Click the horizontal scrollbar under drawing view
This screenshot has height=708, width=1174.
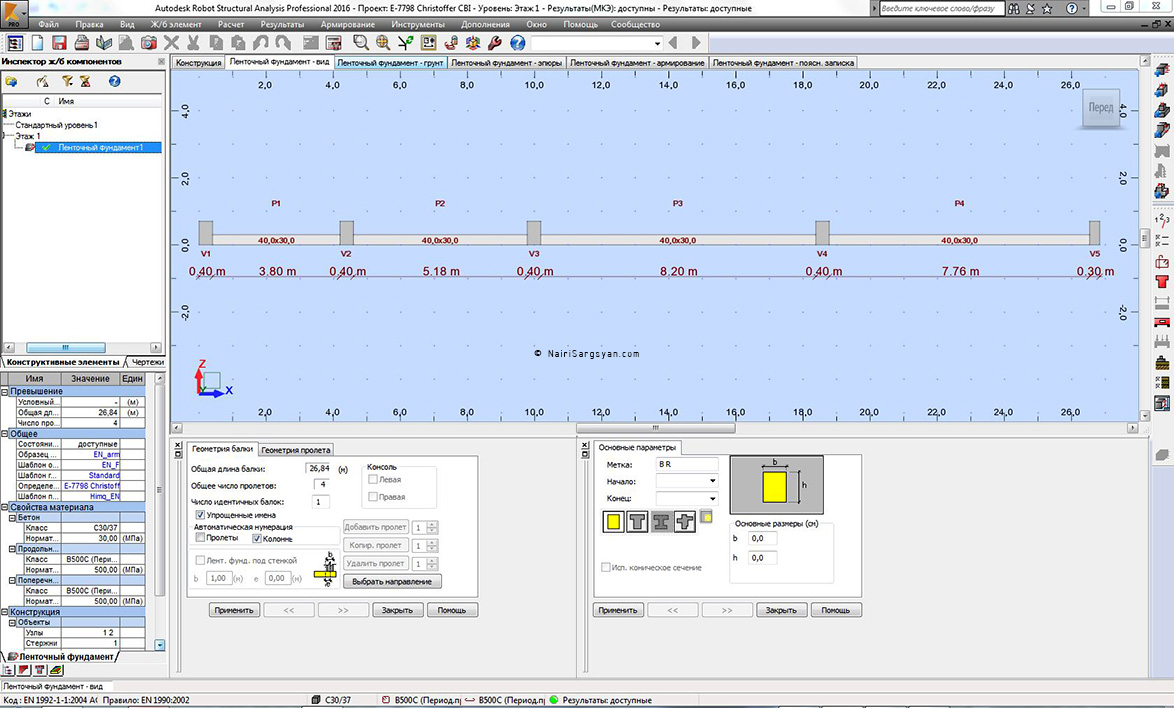coord(655,428)
